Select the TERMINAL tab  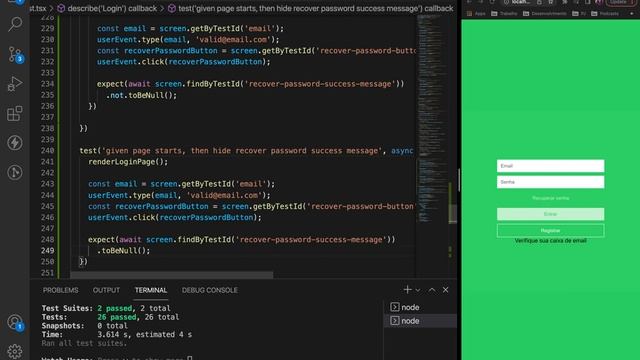151,290
